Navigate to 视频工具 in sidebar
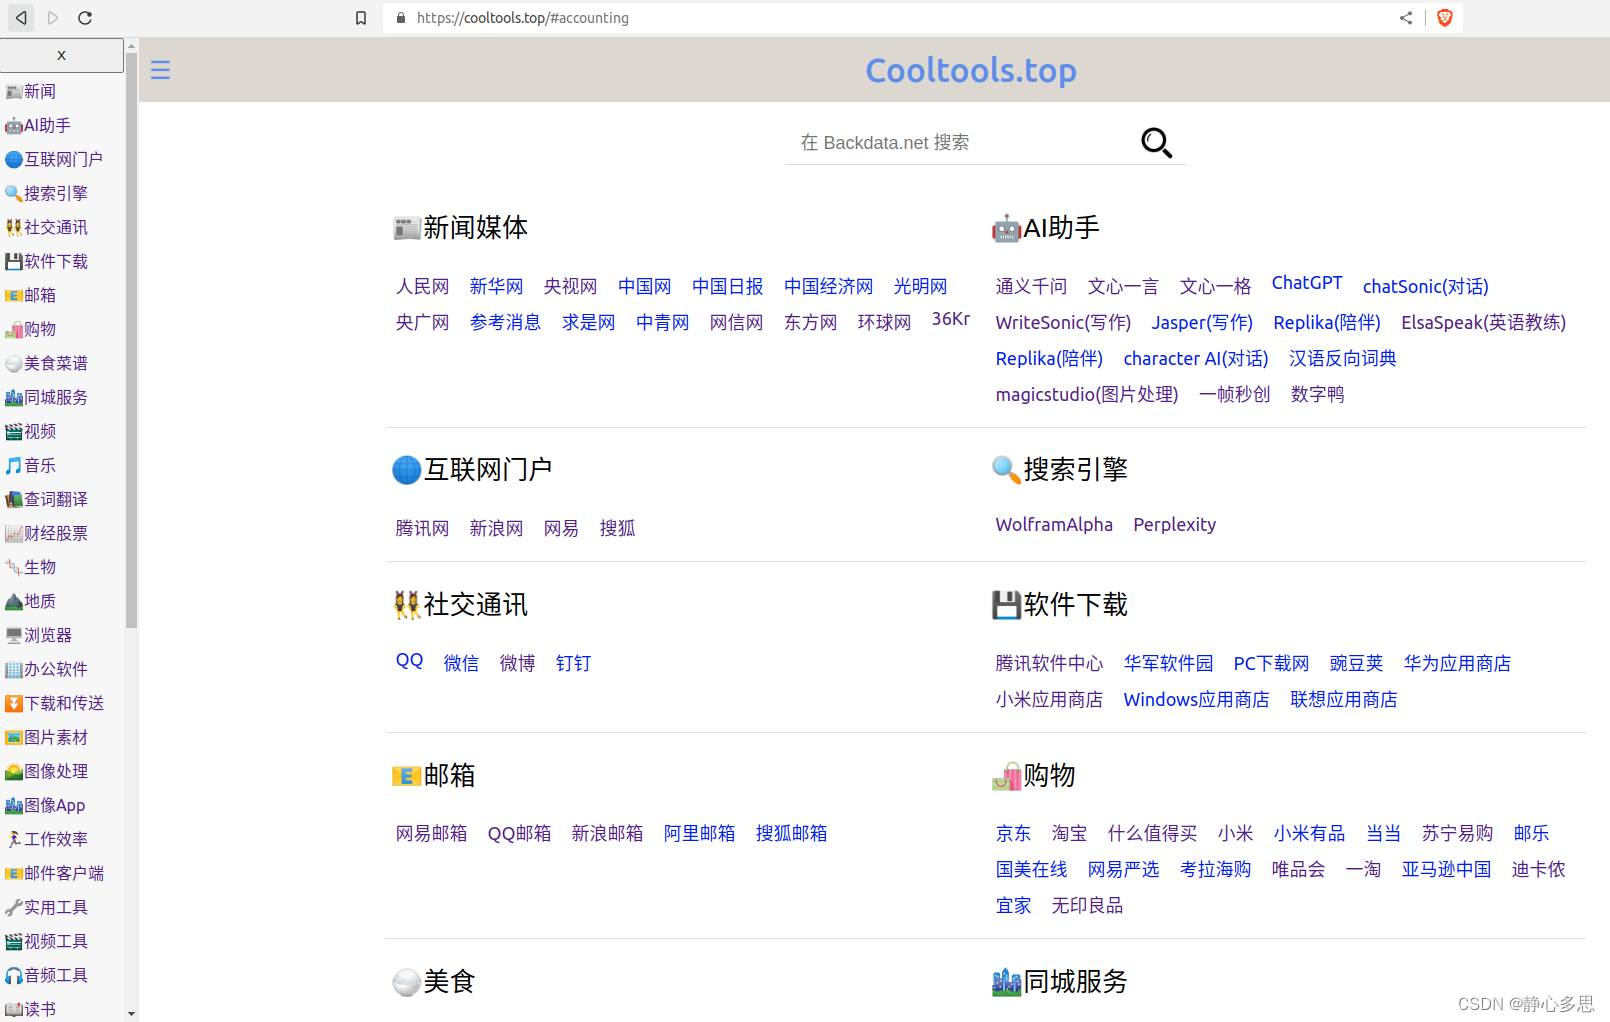The image size is (1610, 1022). (x=46, y=941)
